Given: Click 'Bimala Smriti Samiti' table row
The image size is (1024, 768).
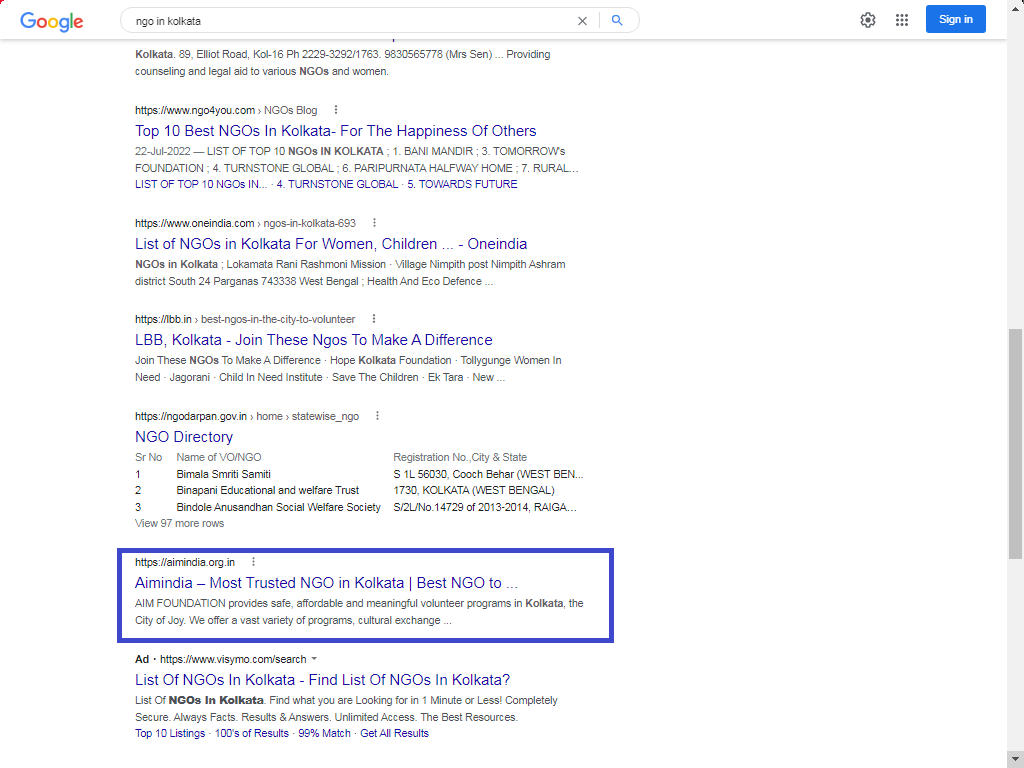Looking at the screenshot, I should [x=359, y=474].
